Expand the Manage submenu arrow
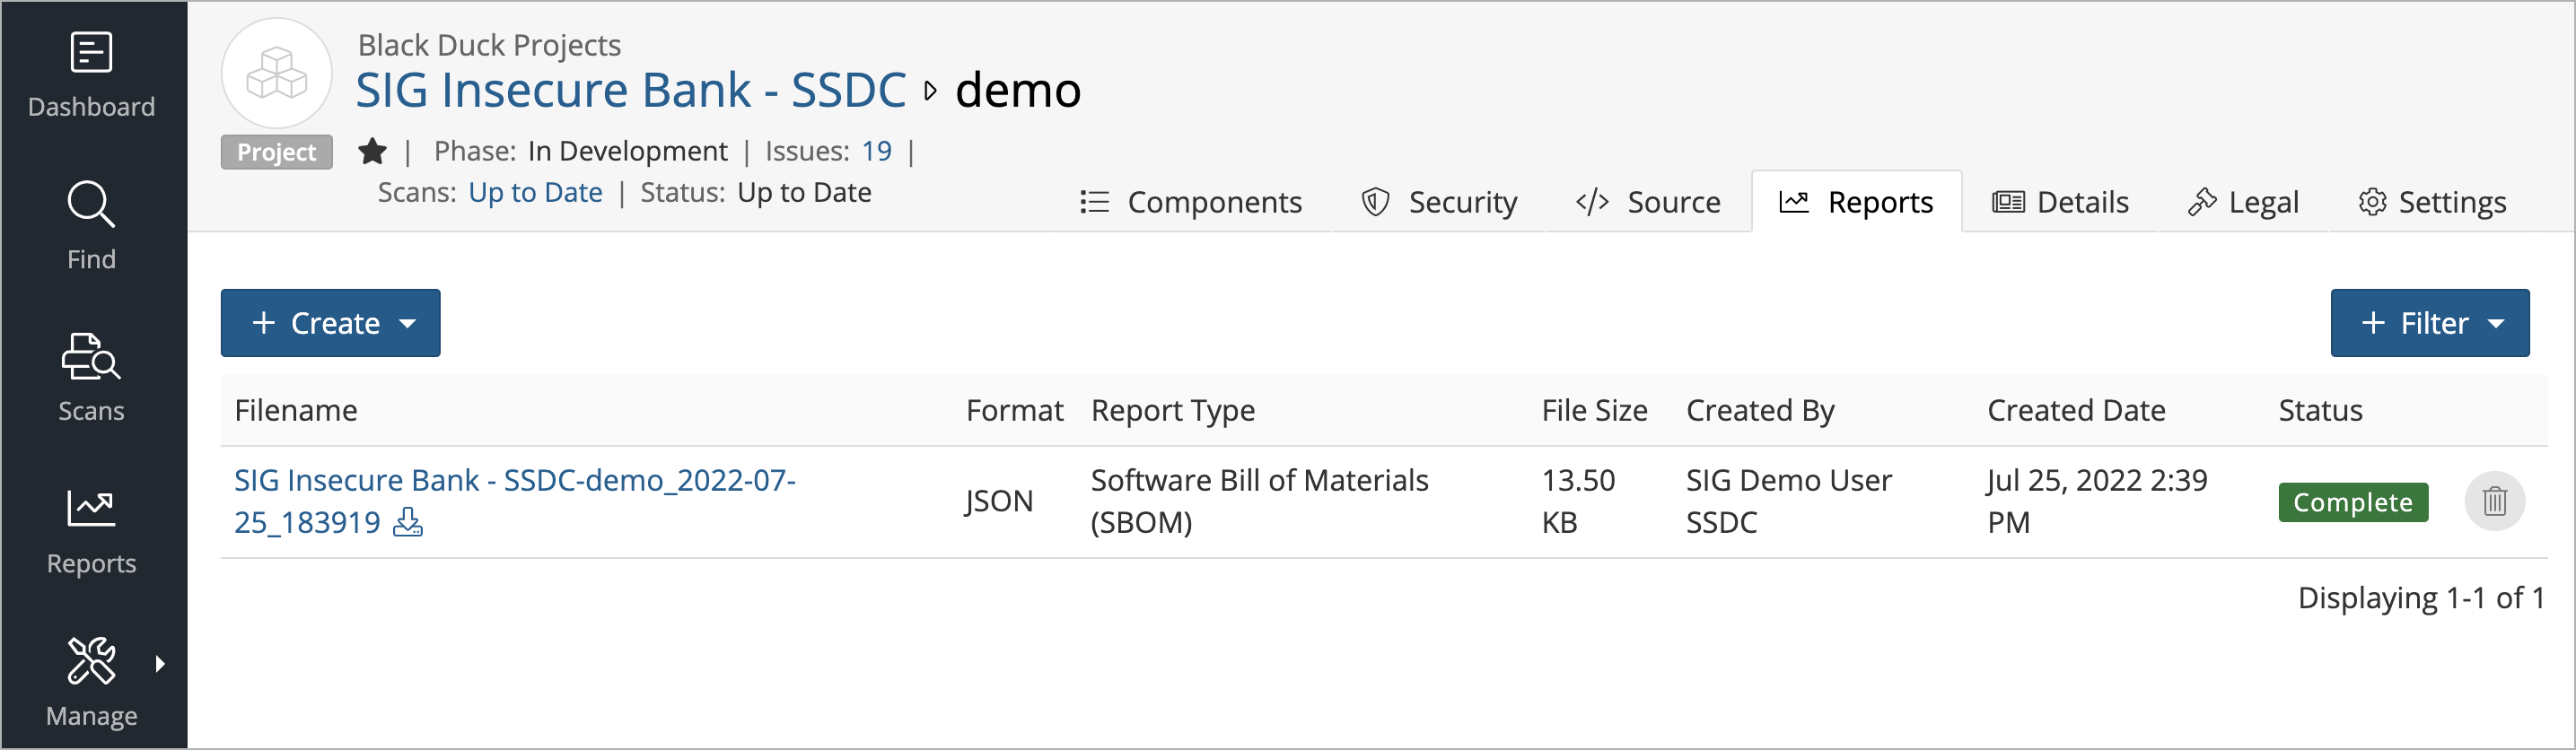This screenshot has width=2576, height=750. [x=160, y=663]
